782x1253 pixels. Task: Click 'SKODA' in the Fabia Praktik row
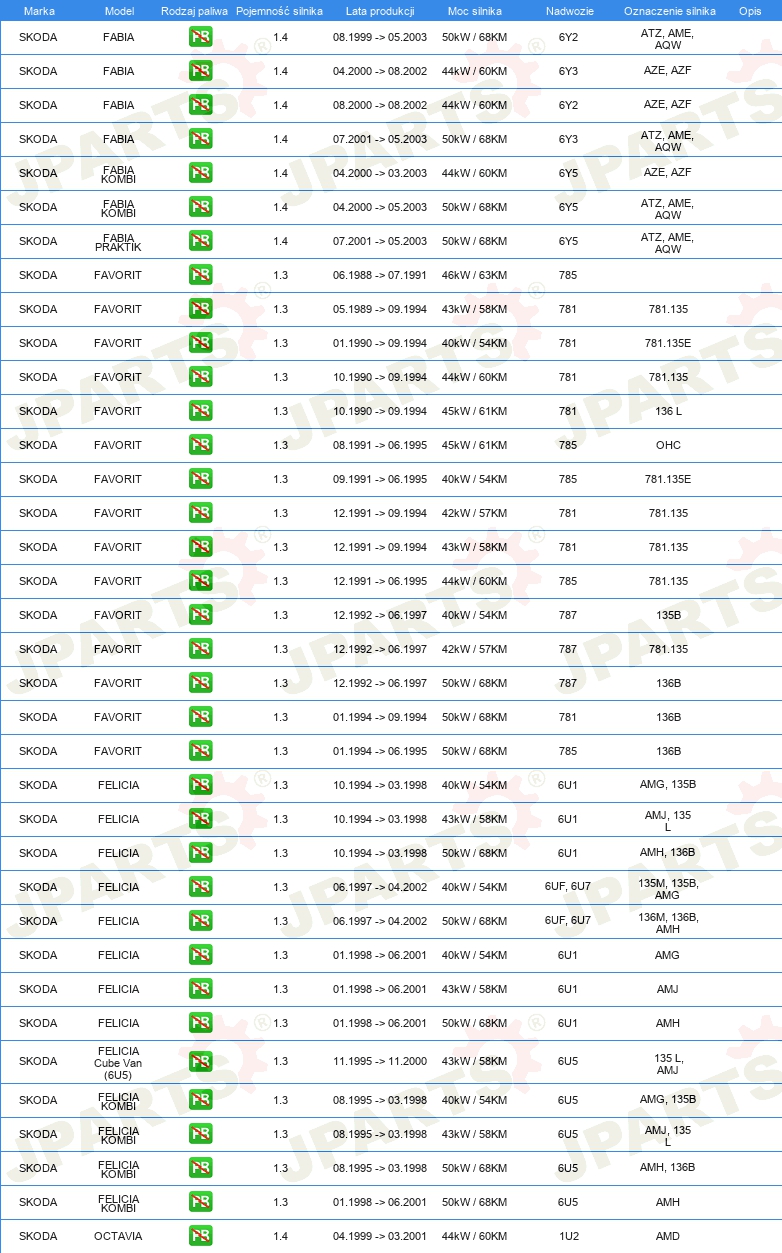click(x=38, y=241)
